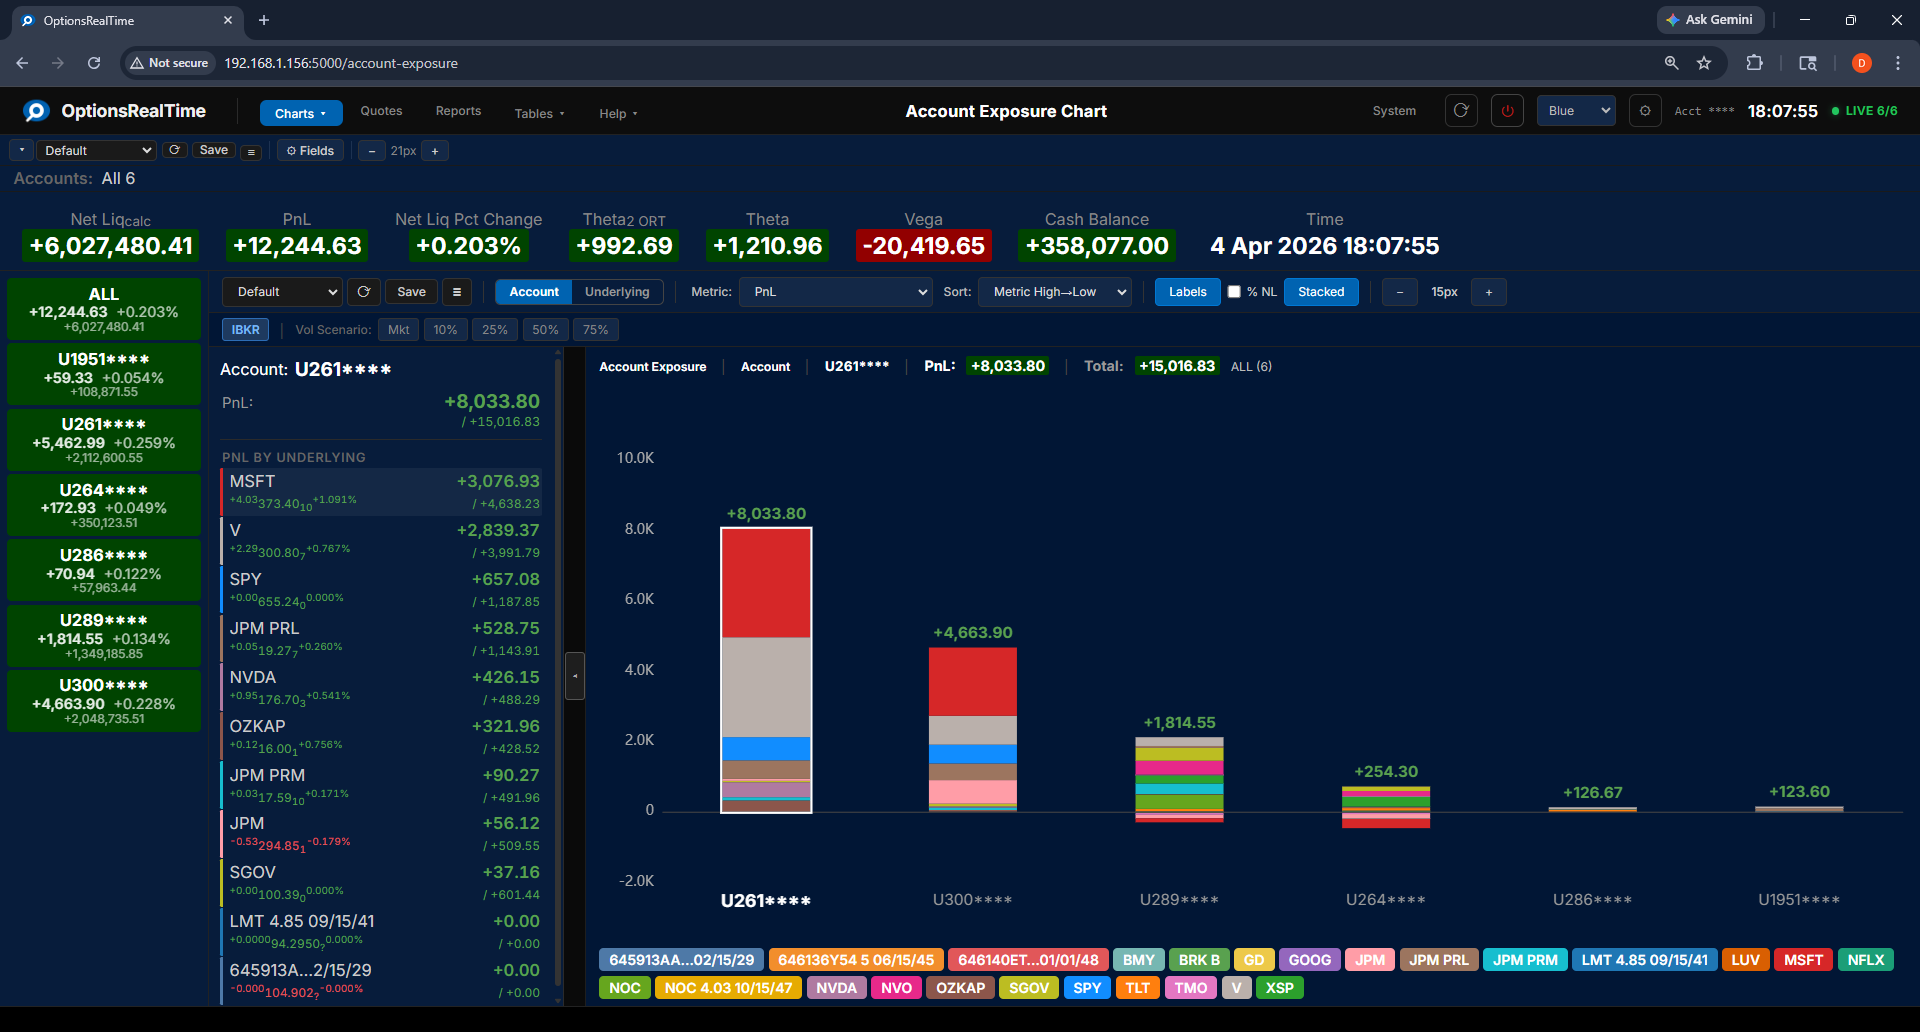Click the refresh icon in the chart toolbar
This screenshot has width=1920, height=1032.
(x=363, y=291)
